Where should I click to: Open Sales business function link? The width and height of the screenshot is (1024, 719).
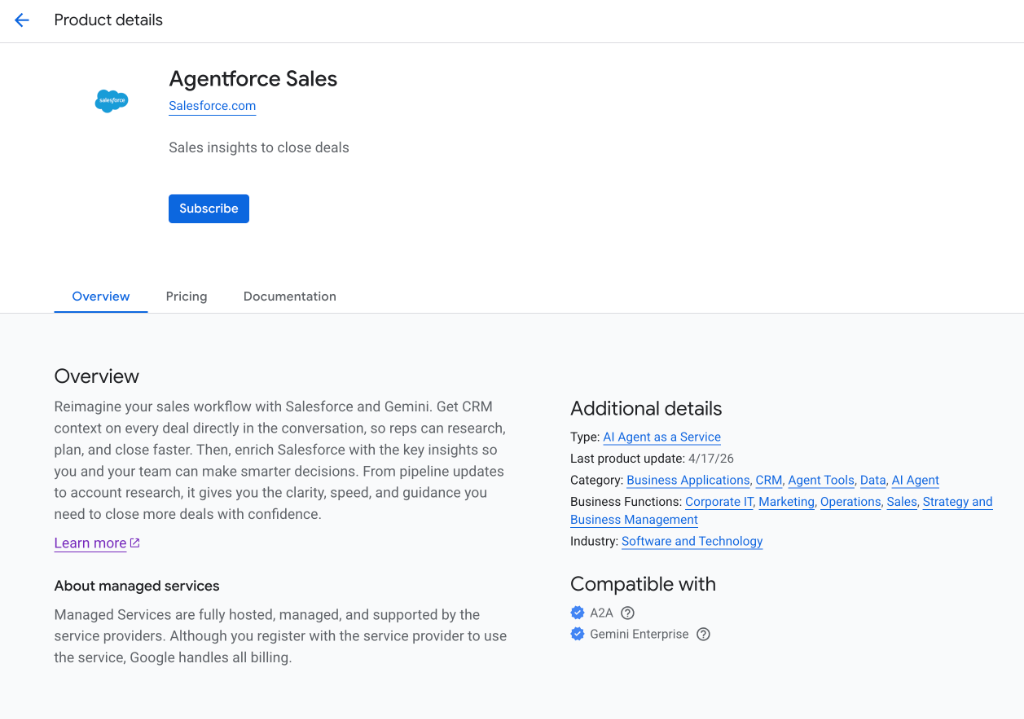(901, 502)
